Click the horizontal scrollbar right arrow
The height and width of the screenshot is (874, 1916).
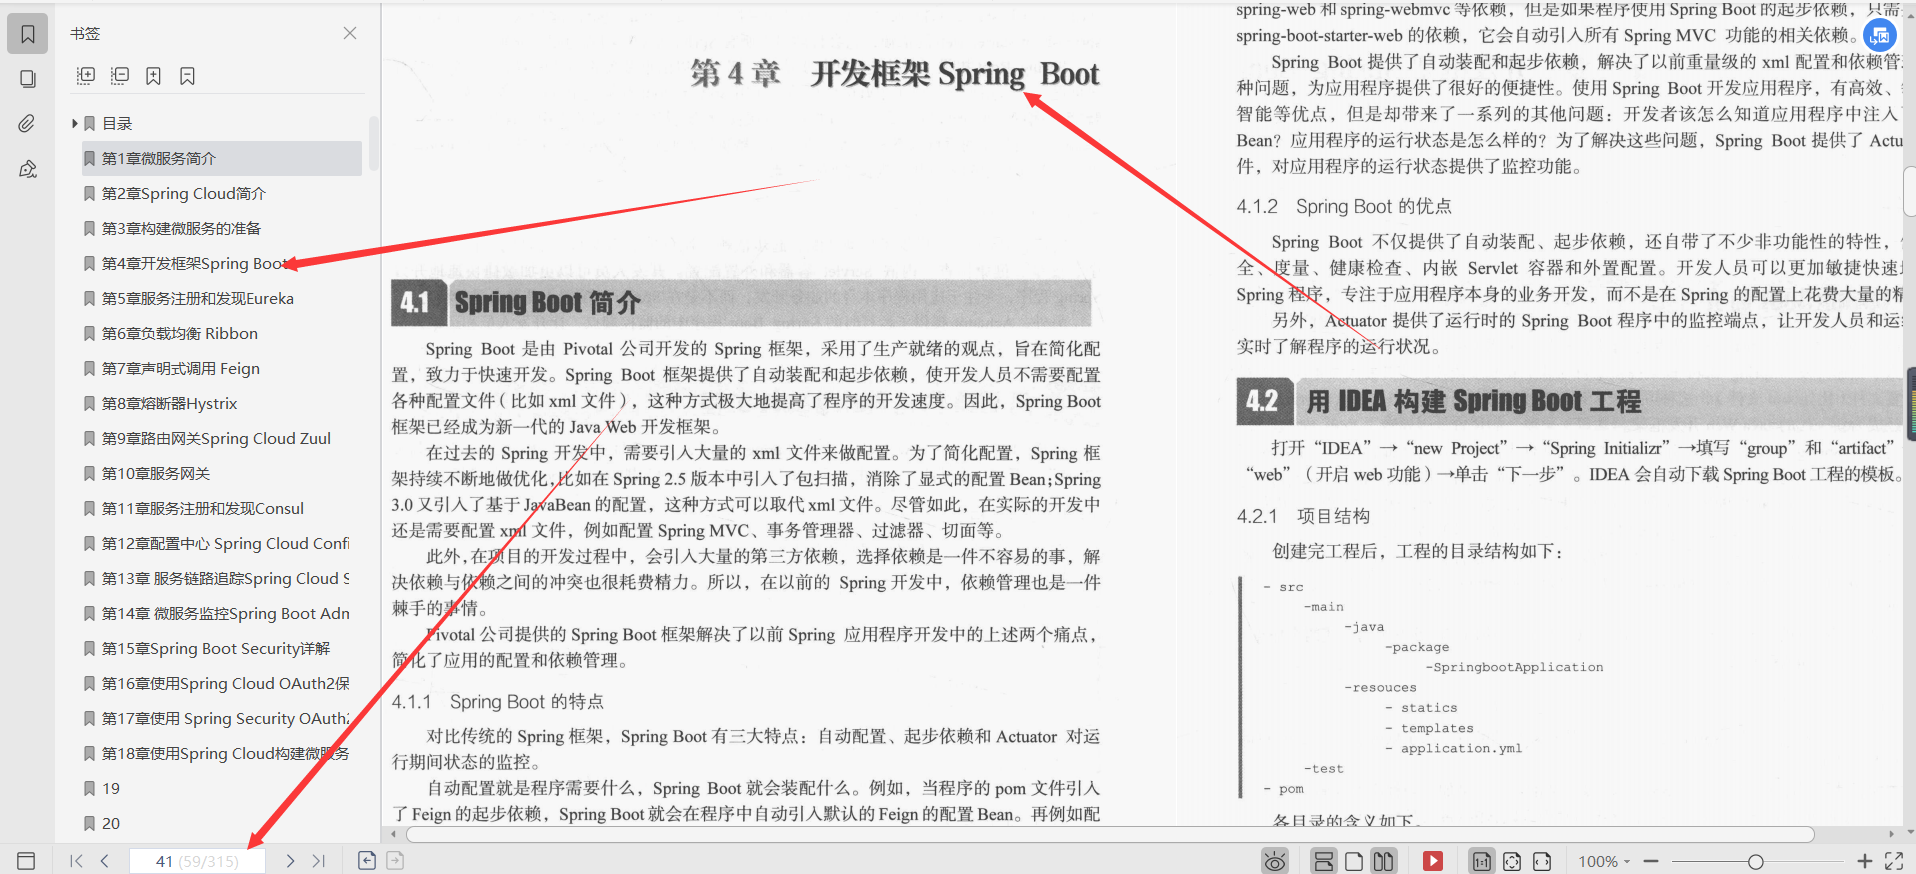pyautogui.click(x=1890, y=834)
